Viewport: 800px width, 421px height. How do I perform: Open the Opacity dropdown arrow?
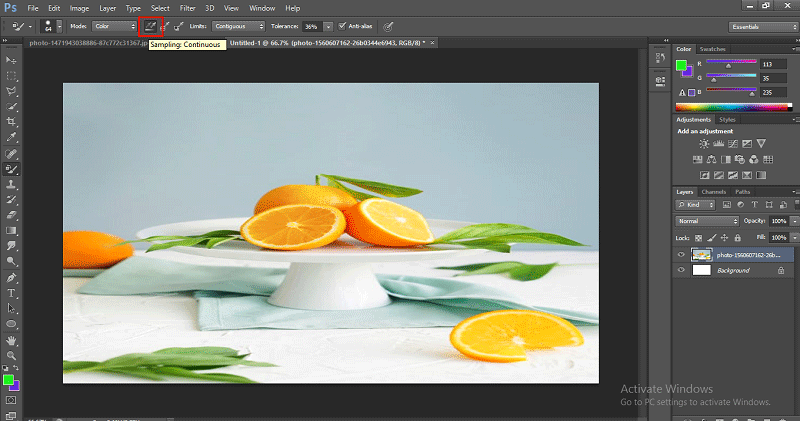(x=794, y=221)
